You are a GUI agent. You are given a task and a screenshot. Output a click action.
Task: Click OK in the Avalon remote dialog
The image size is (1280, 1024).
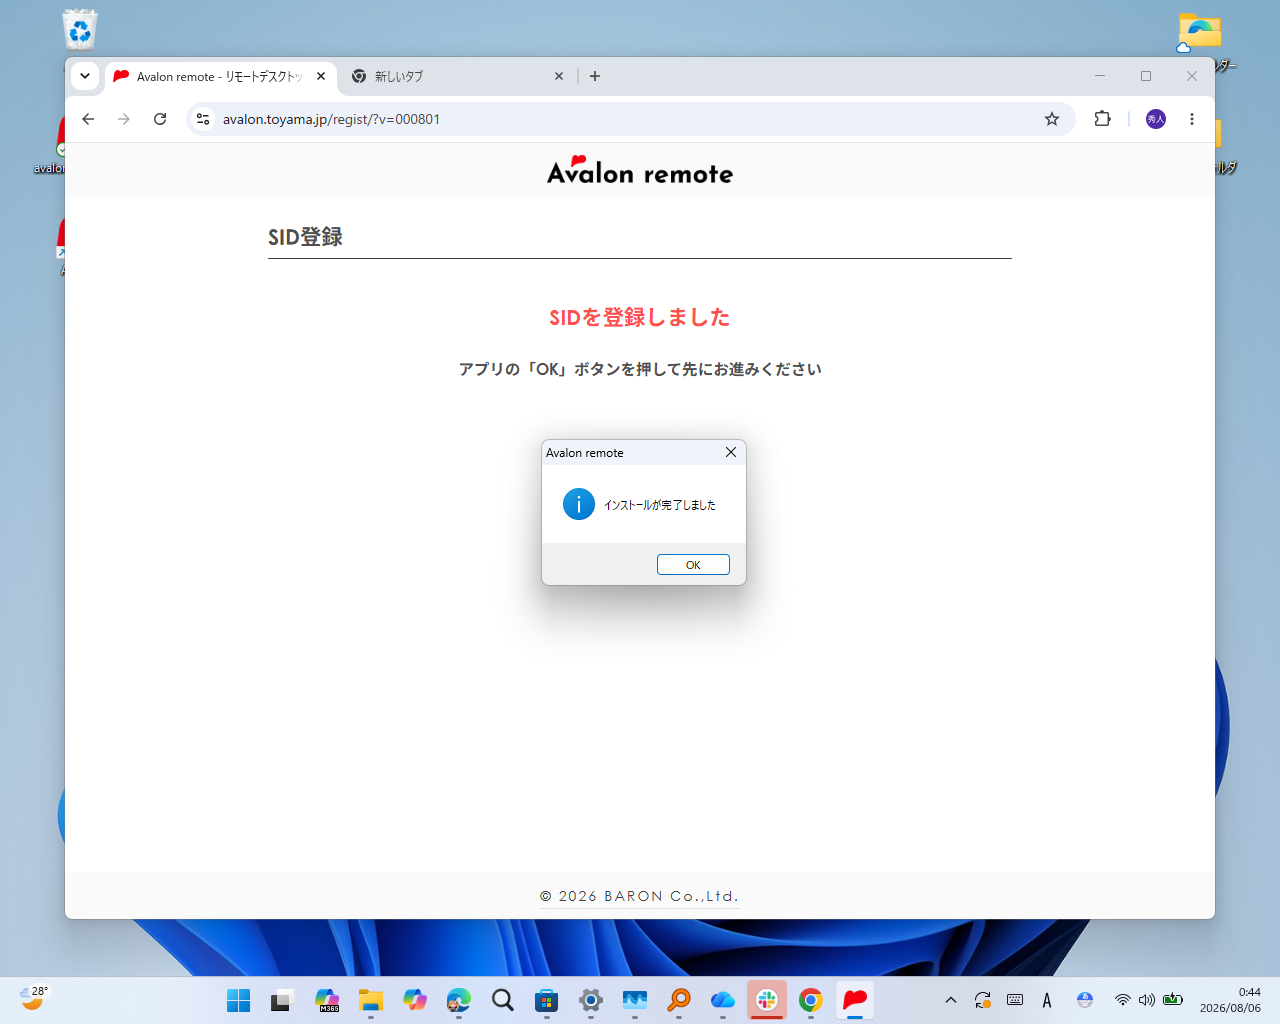click(x=693, y=565)
